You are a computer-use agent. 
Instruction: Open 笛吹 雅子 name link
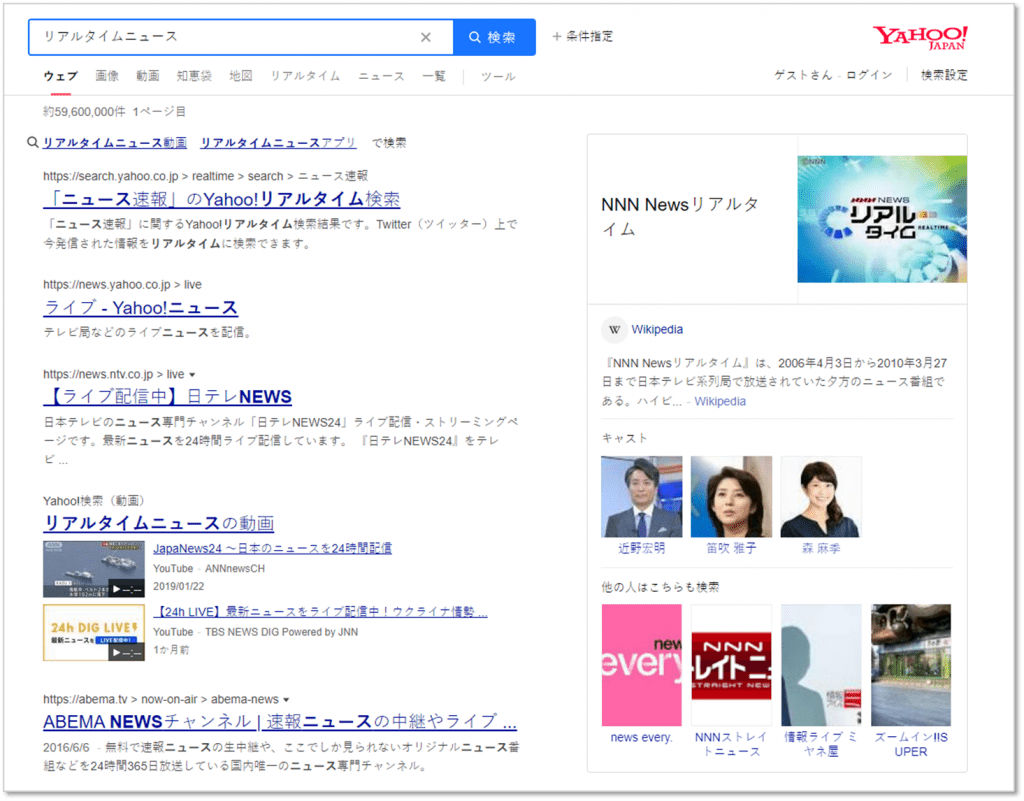pos(731,548)
